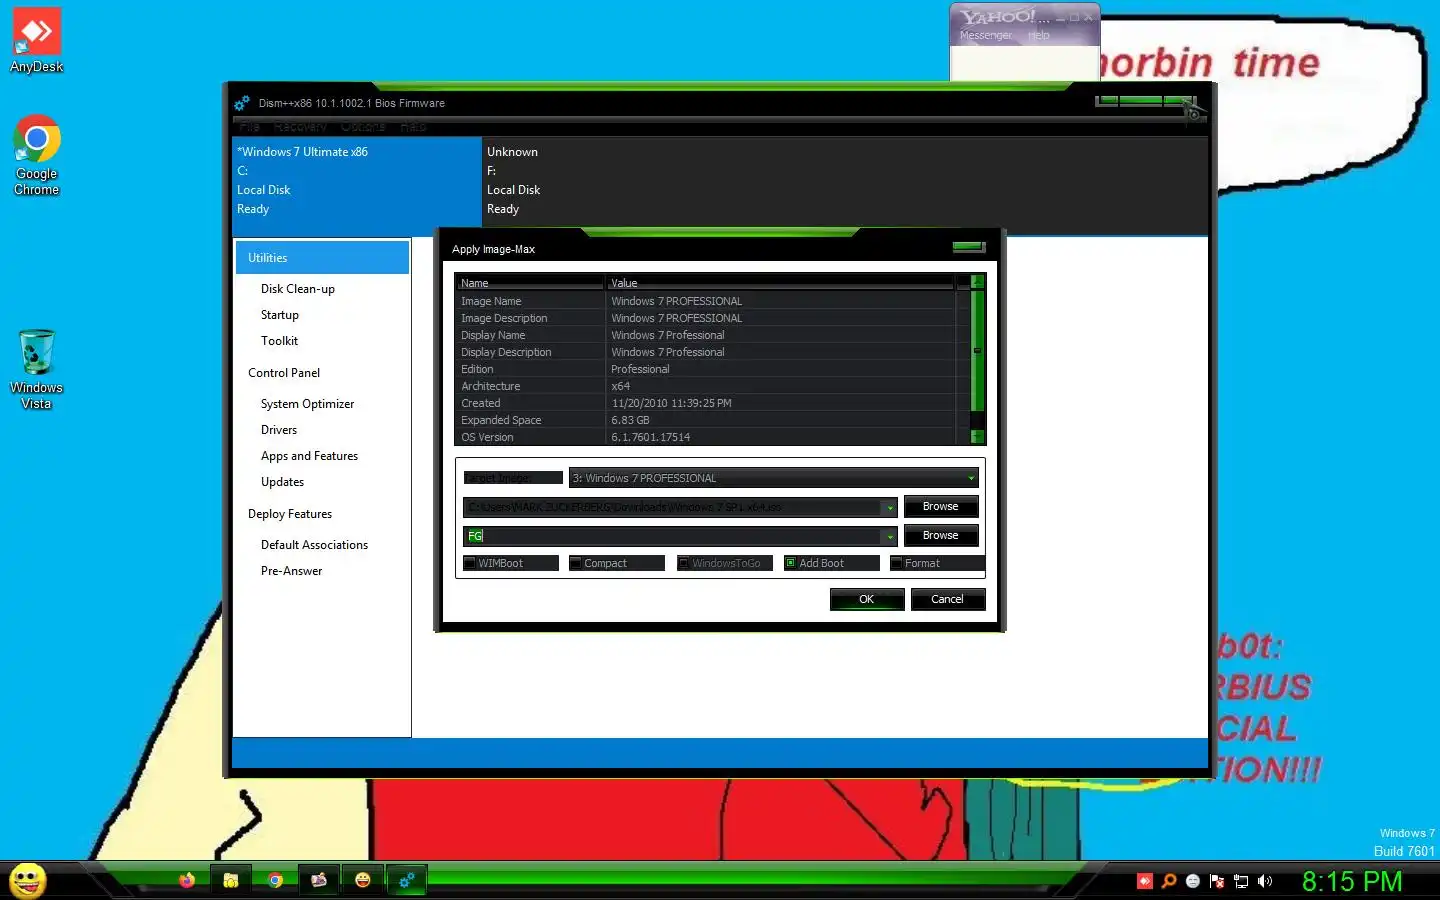The image size is (1440, 900).
Task: Open Yahoo Messenger smiley taskbar icon
Action: 363,880
